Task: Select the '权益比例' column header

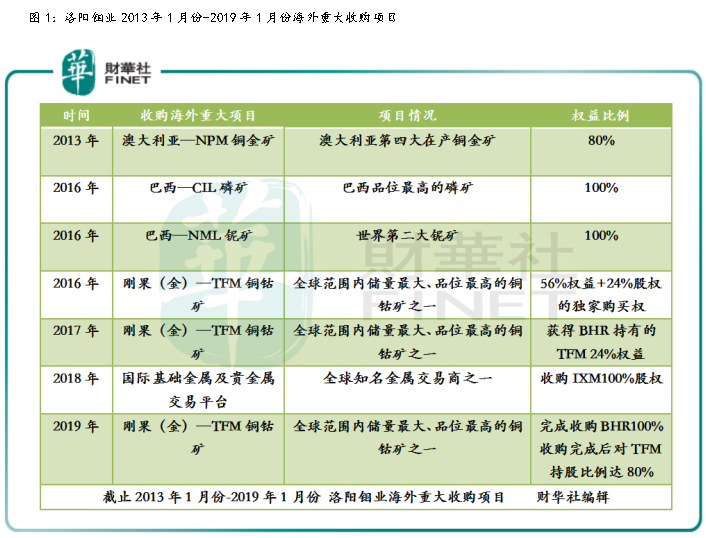Action: tap(601, 116)
